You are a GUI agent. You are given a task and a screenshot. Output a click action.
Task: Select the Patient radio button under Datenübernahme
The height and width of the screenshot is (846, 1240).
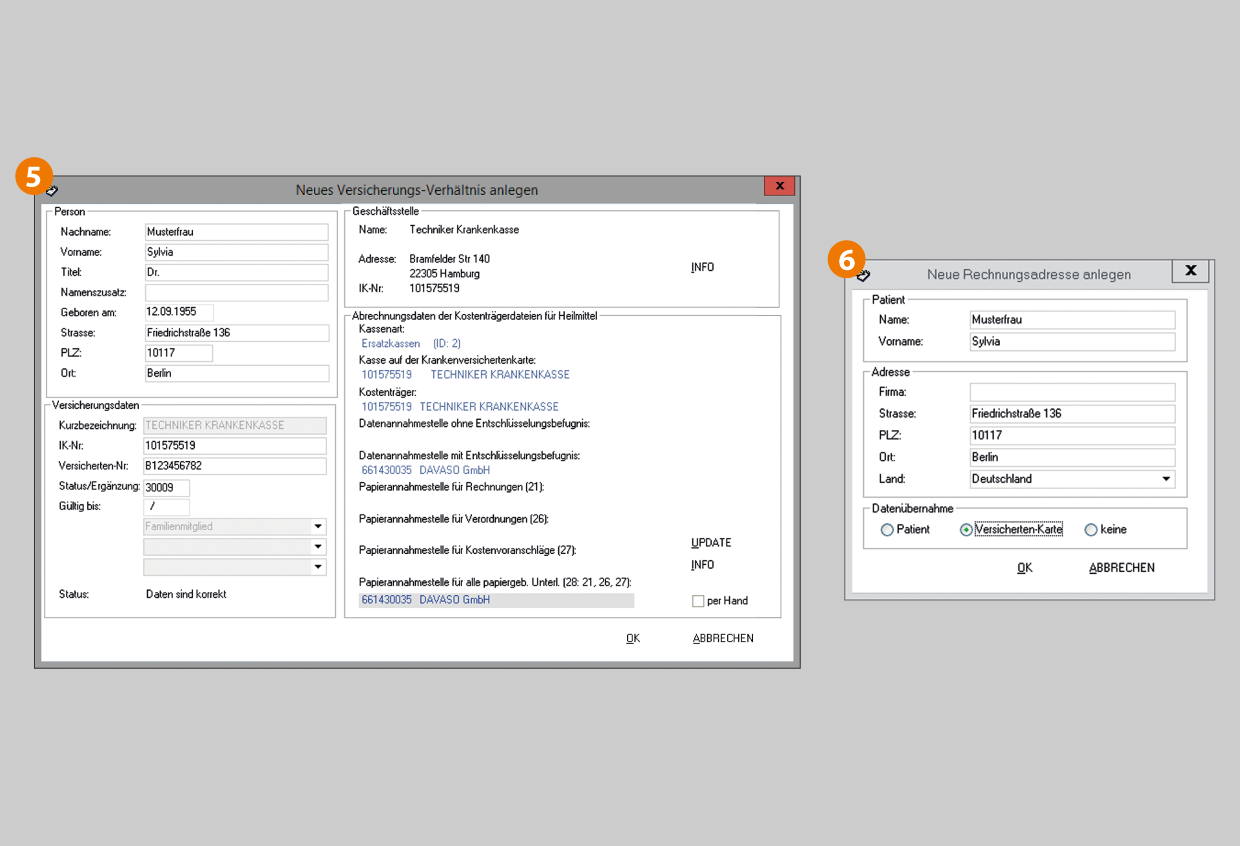[x=887, y=530]
